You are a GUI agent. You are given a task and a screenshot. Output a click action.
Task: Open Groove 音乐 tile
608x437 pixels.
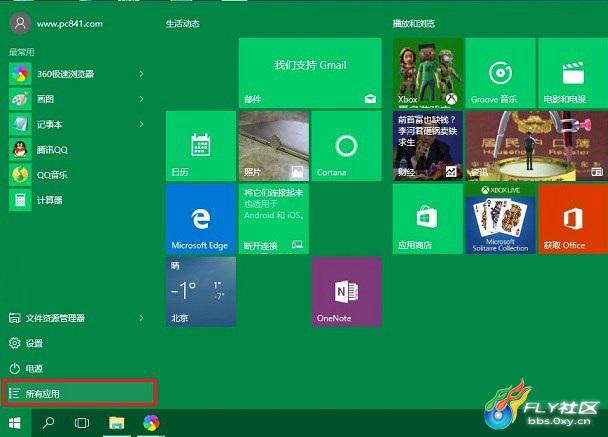click(x=501, y=73)
